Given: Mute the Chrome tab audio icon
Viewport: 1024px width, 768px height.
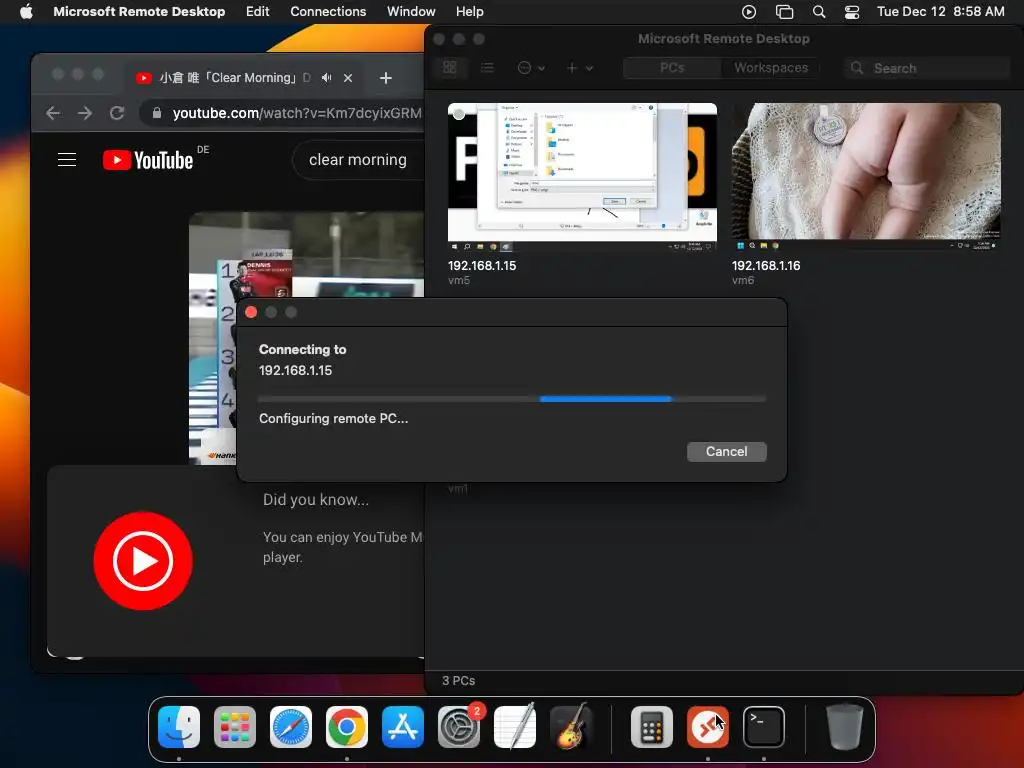Looking at the screenshot, I should click(327, 78).
